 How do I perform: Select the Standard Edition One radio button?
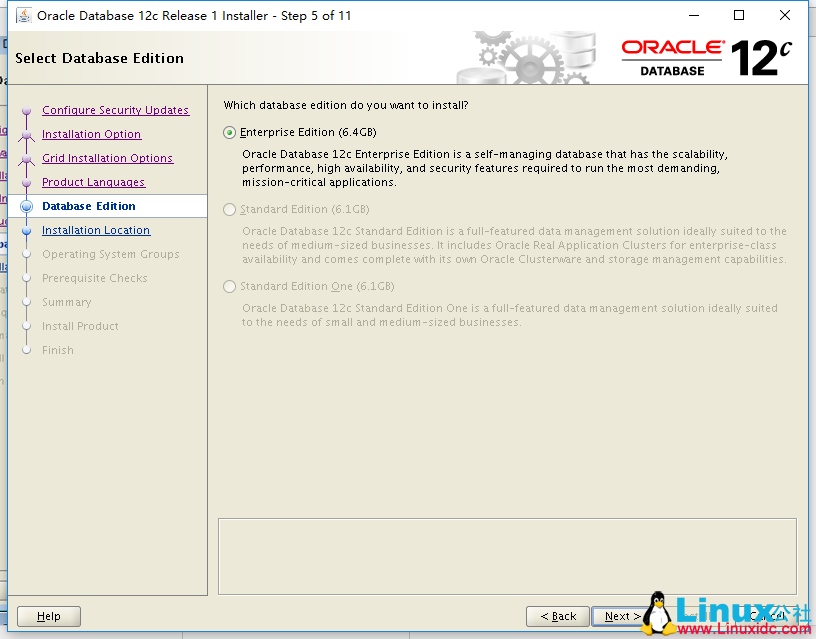coord(229,286)
